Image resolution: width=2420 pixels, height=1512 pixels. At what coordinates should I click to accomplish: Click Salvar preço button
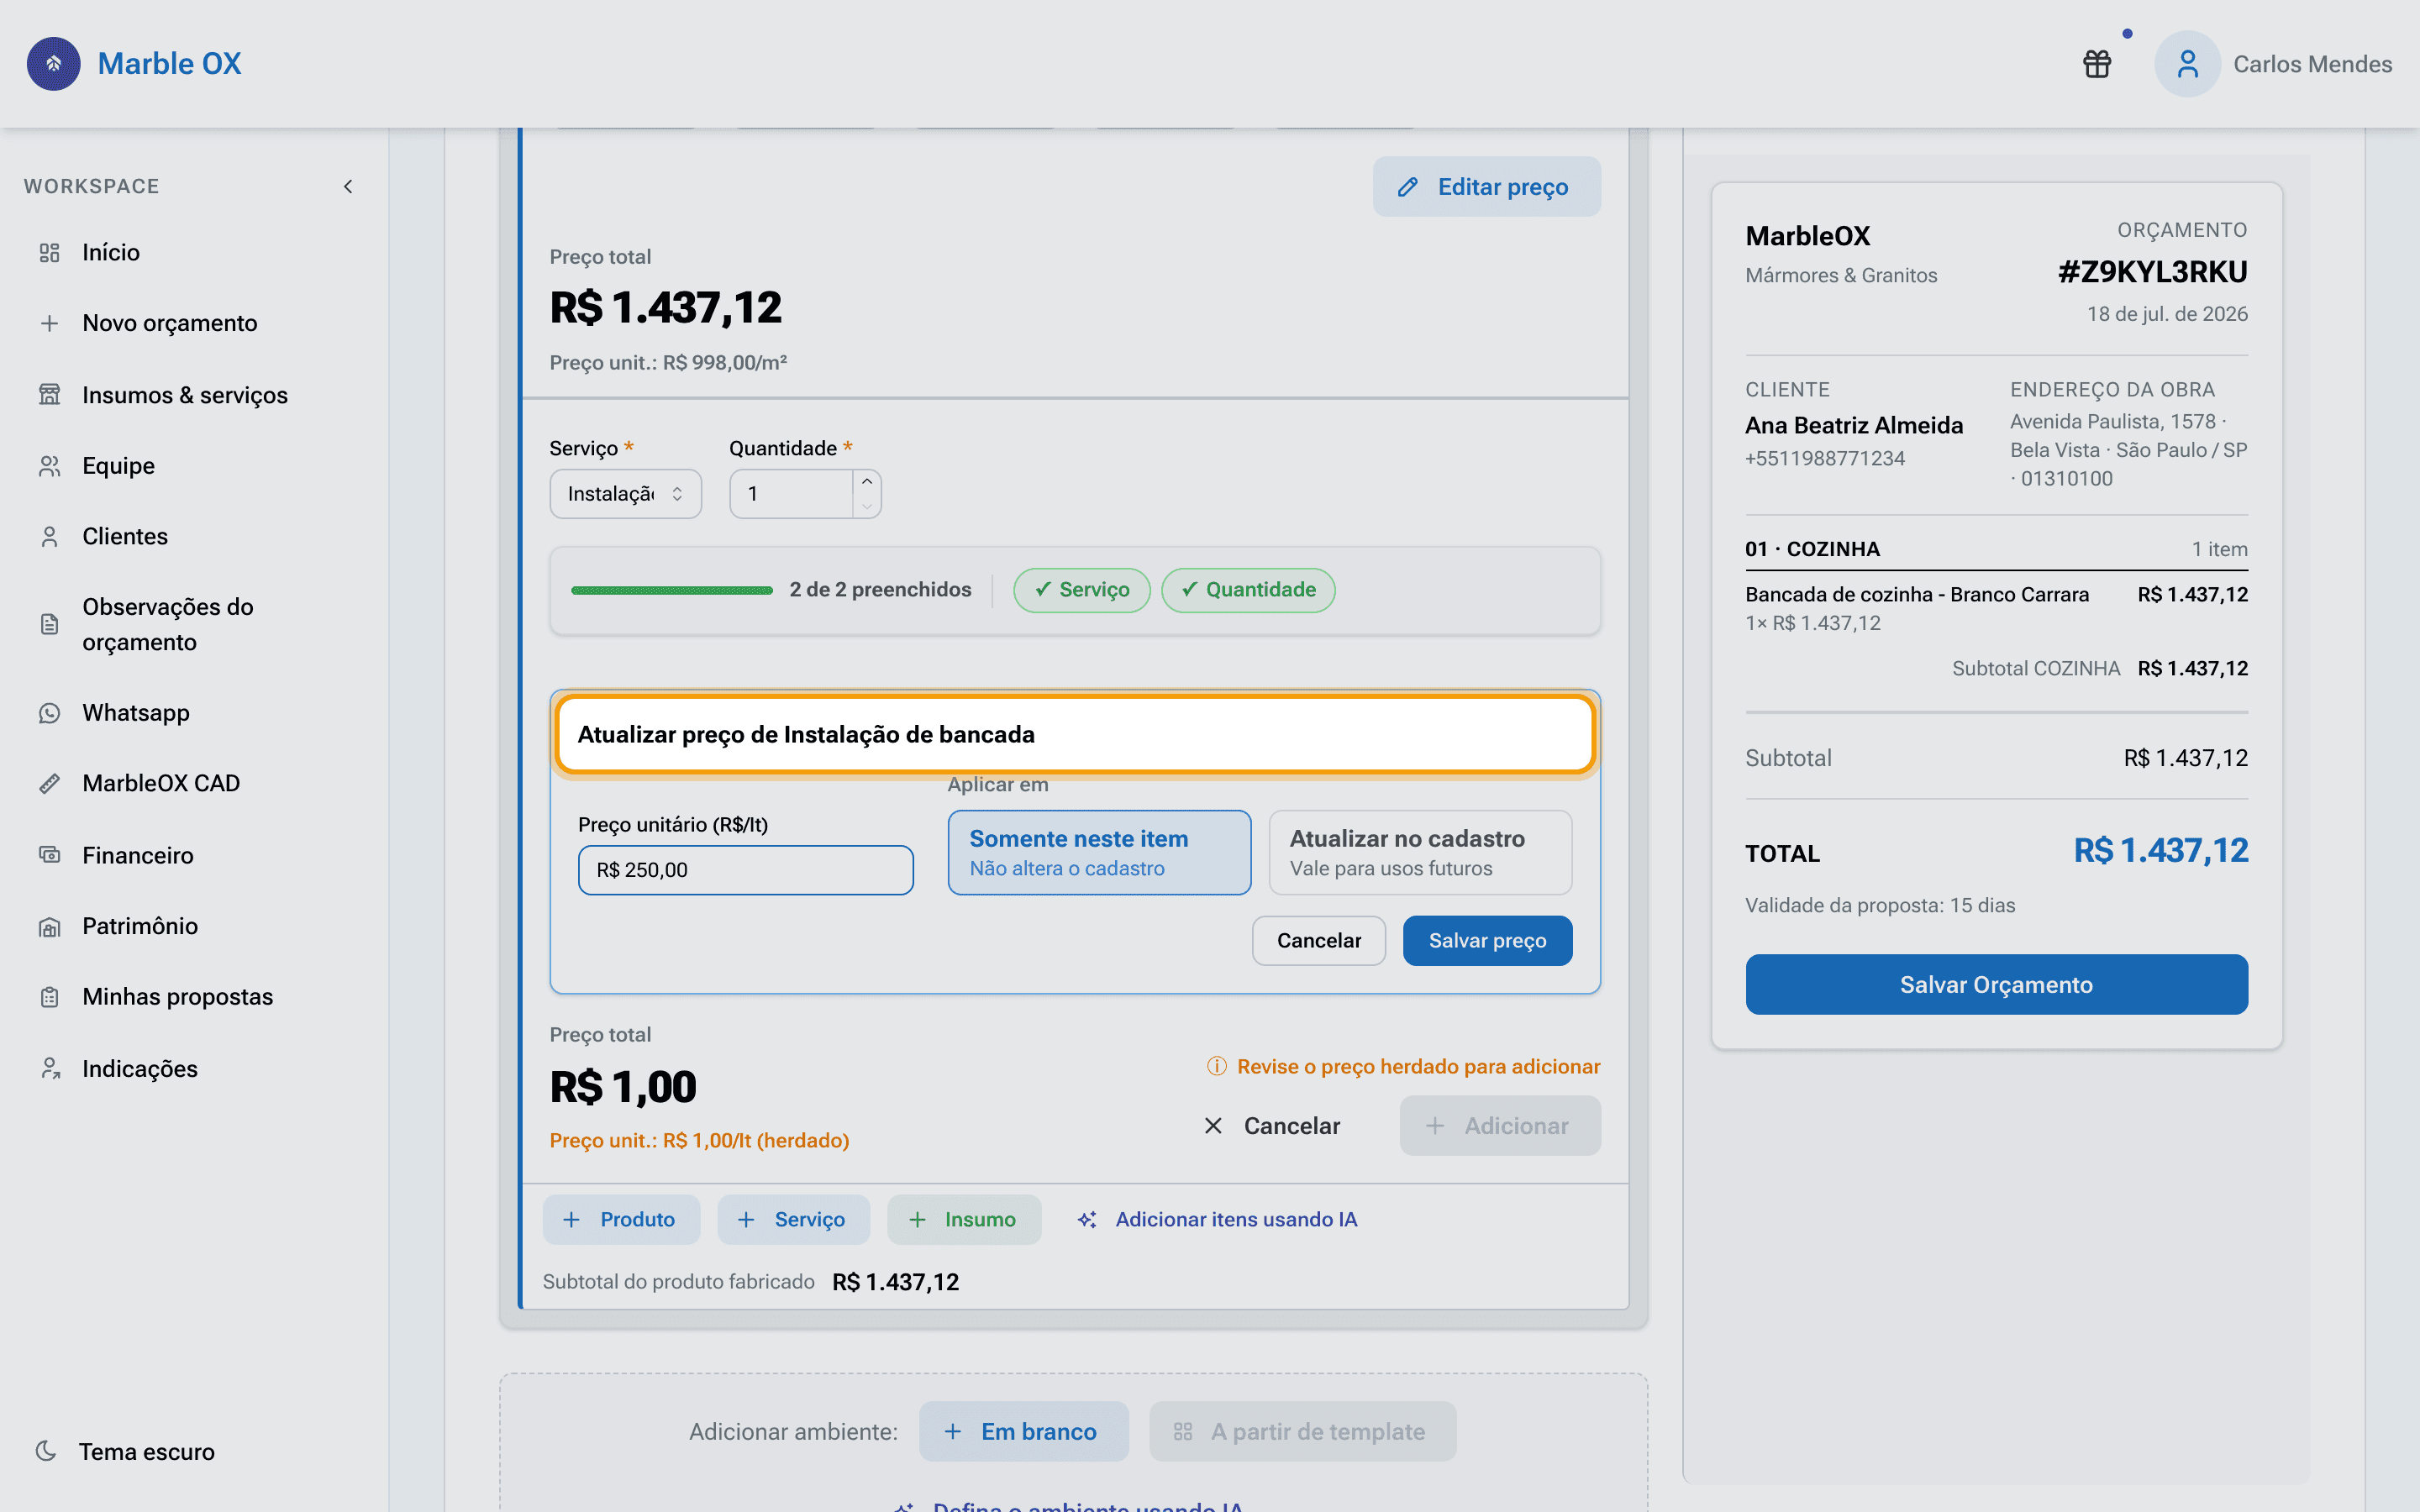pos(1487,941)
